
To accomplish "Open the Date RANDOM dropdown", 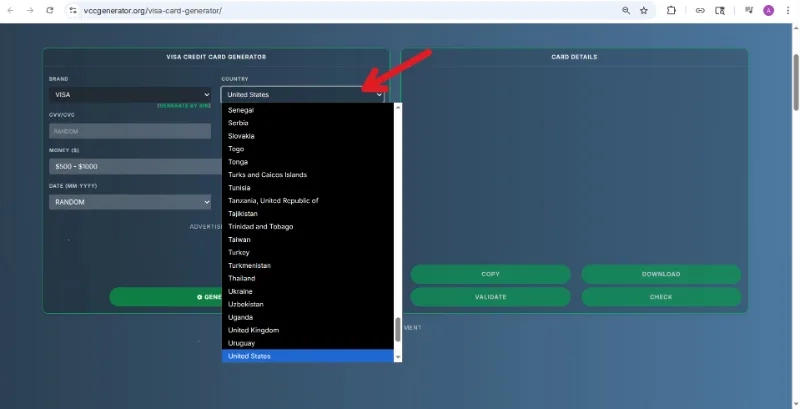I will [x=130, y=202].
